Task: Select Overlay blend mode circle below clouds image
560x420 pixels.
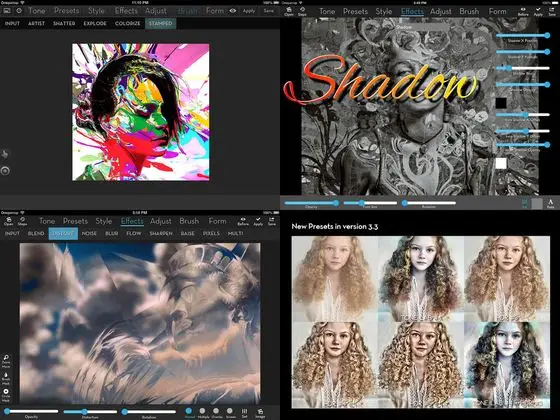Action: click(216, 412)
